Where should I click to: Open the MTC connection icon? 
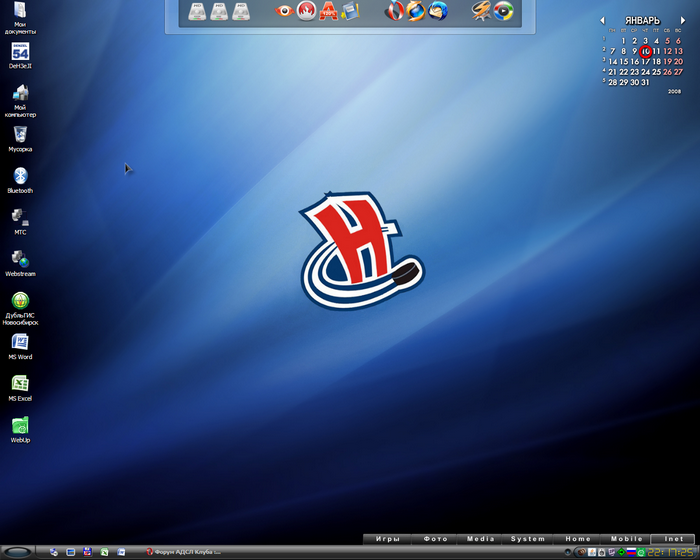pyautogui.click(x=20, y=222)
